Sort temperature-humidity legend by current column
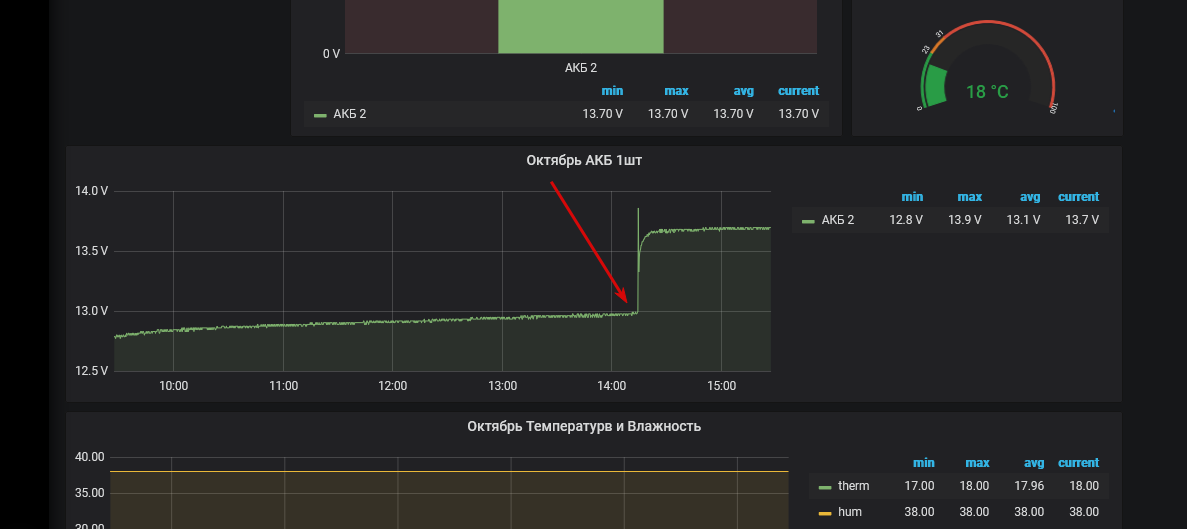 1078,463
